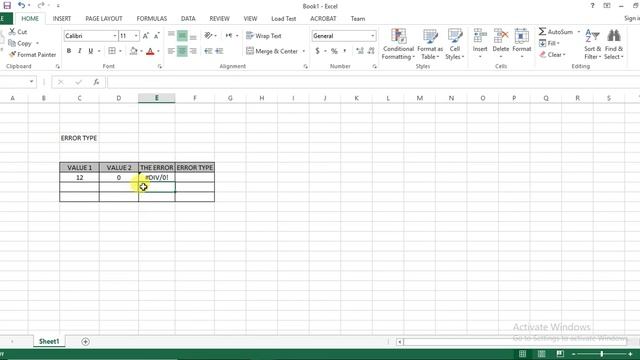This screenshot has height=360, width=640.
Task: Decrease font size with the smaller A icon
Action: pos(157,36)
